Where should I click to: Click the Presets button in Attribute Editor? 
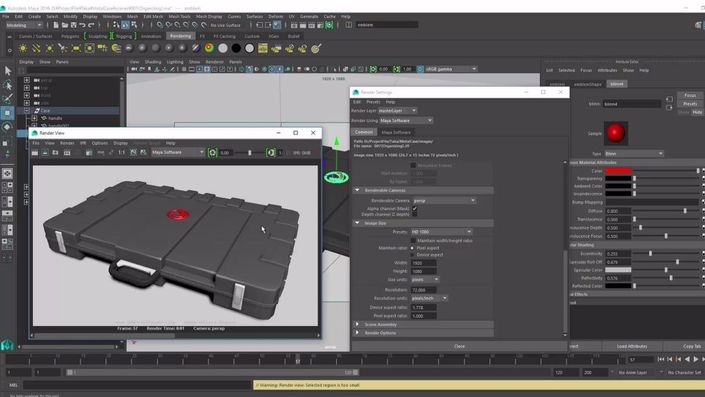coord(690,103)
